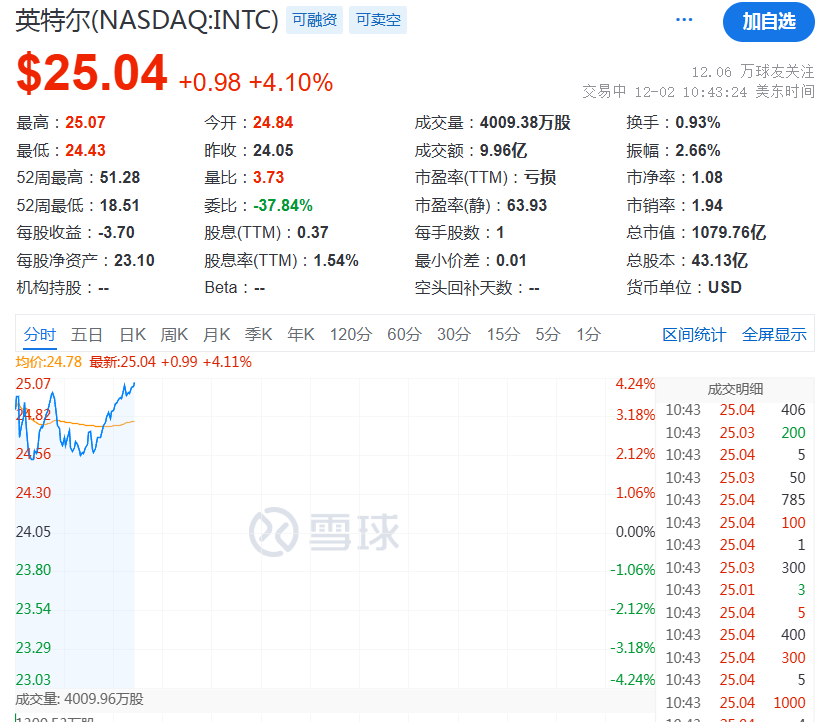Image resolution: width=835 pixels, height=722 pixels.
Task: Select the 年K yearly candlestick tab
Action: point(301,335)
